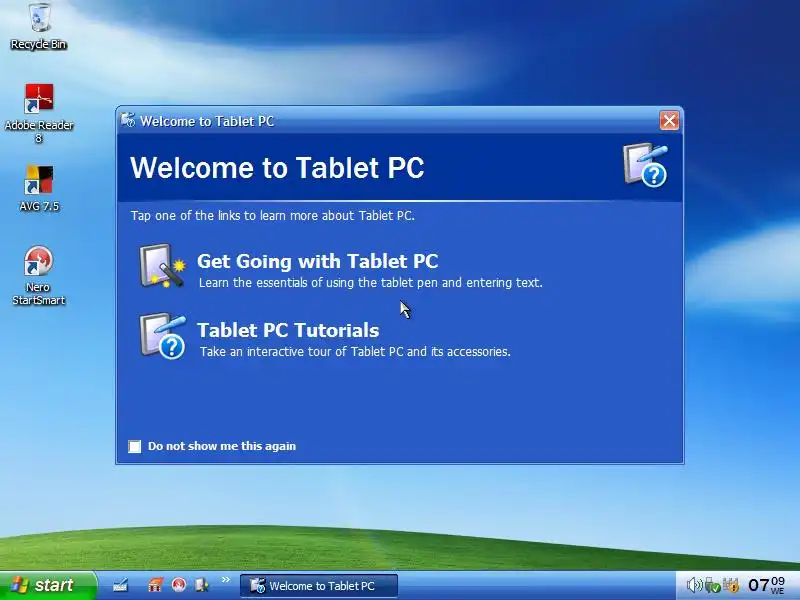Screen dimensions: 800x600
Task: Enable the Do not show me this again checkbox
Action: (135, 446)
